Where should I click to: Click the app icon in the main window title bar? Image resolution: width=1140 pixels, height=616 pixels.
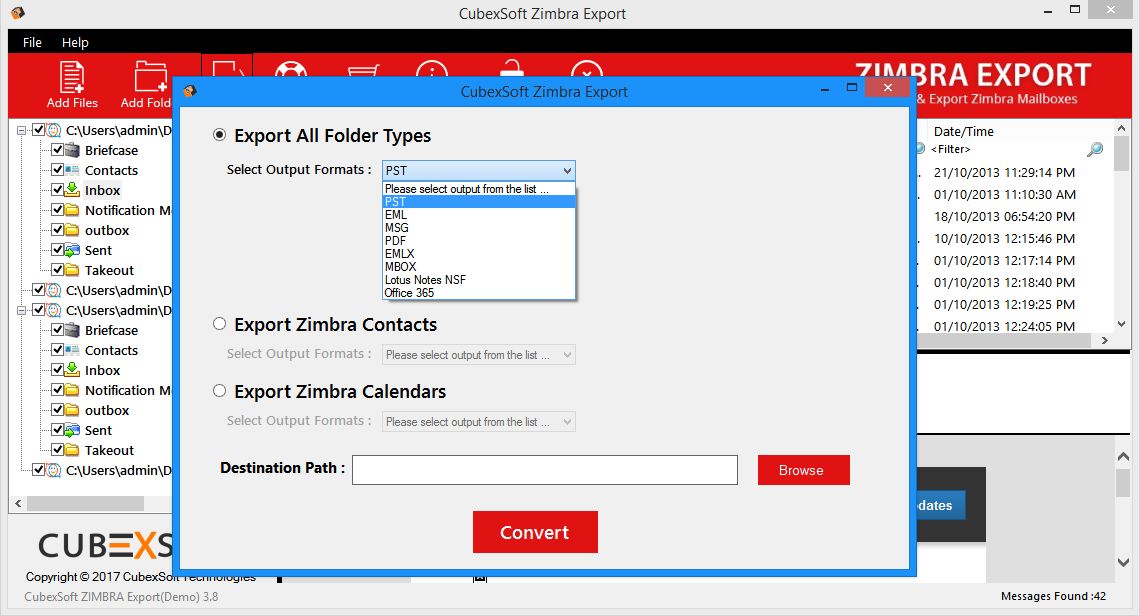point(17,12)
